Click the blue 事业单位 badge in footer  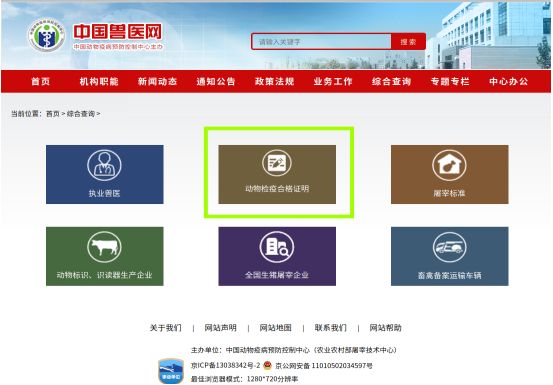[x=171, y=371]
